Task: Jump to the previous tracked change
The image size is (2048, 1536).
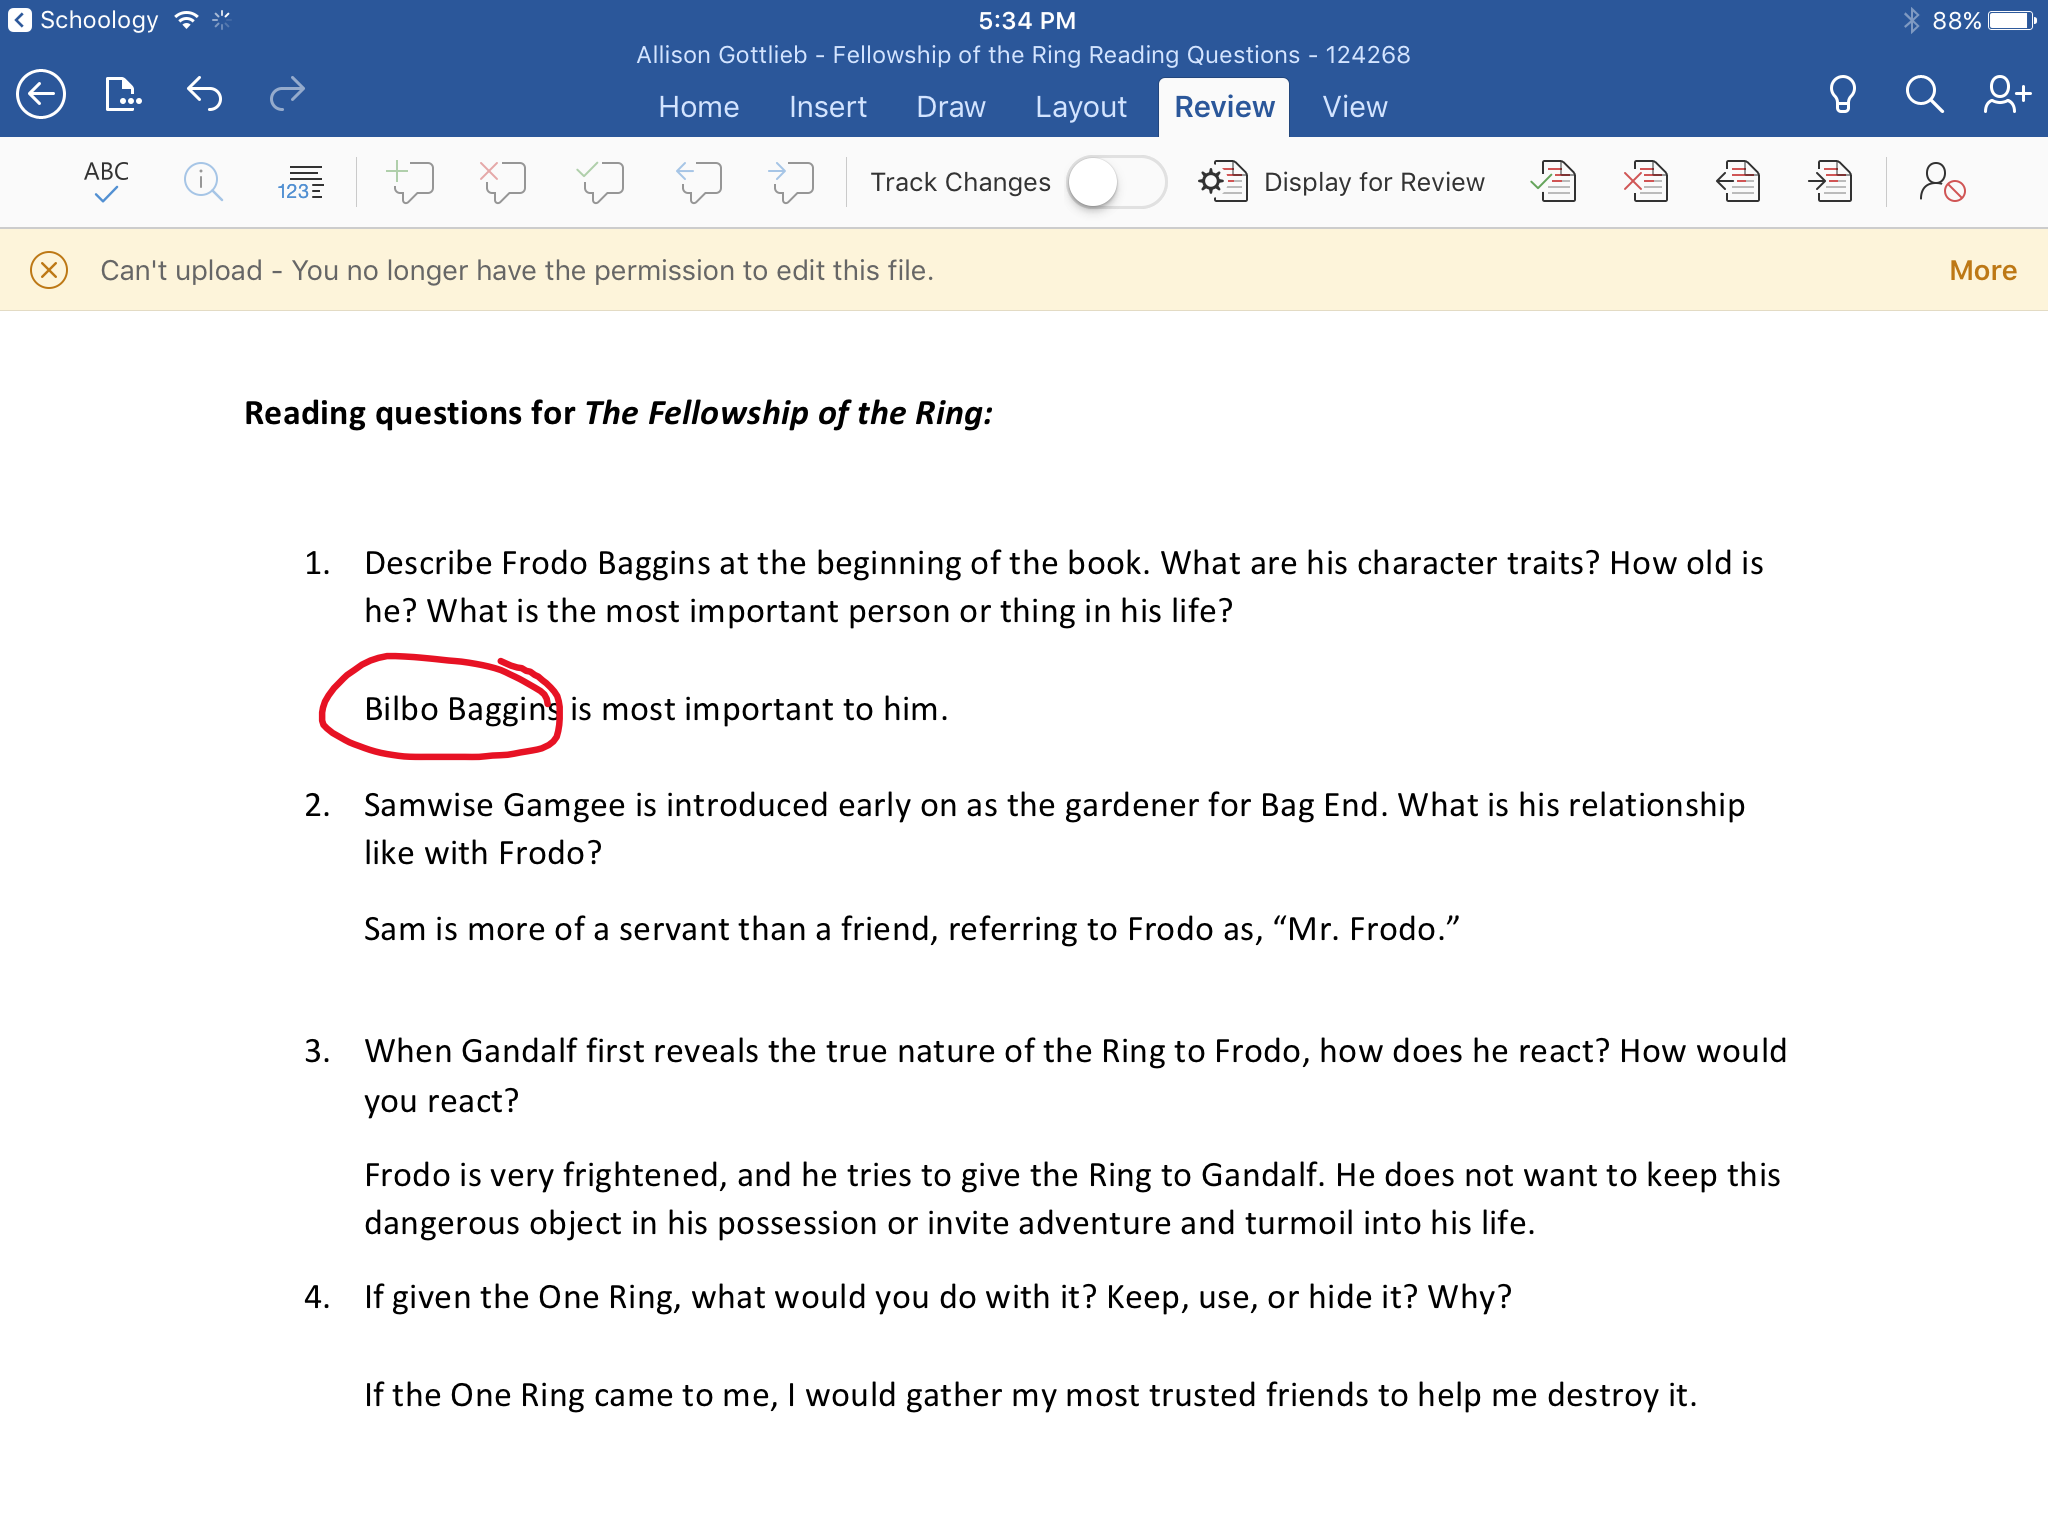Action: [1738, 182]
